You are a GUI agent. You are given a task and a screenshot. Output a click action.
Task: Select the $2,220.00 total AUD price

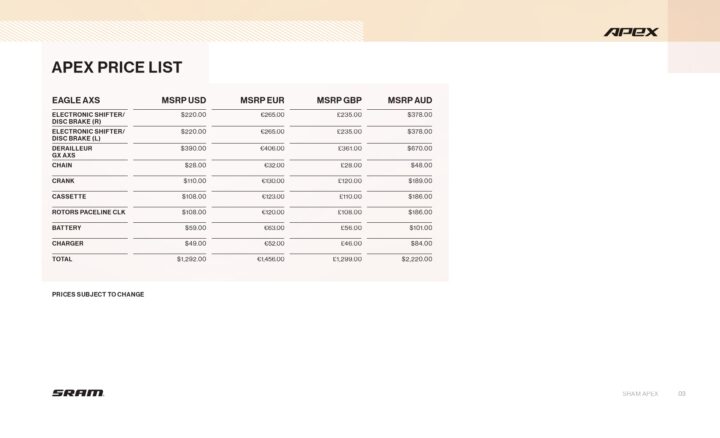[x=417, y=259]
